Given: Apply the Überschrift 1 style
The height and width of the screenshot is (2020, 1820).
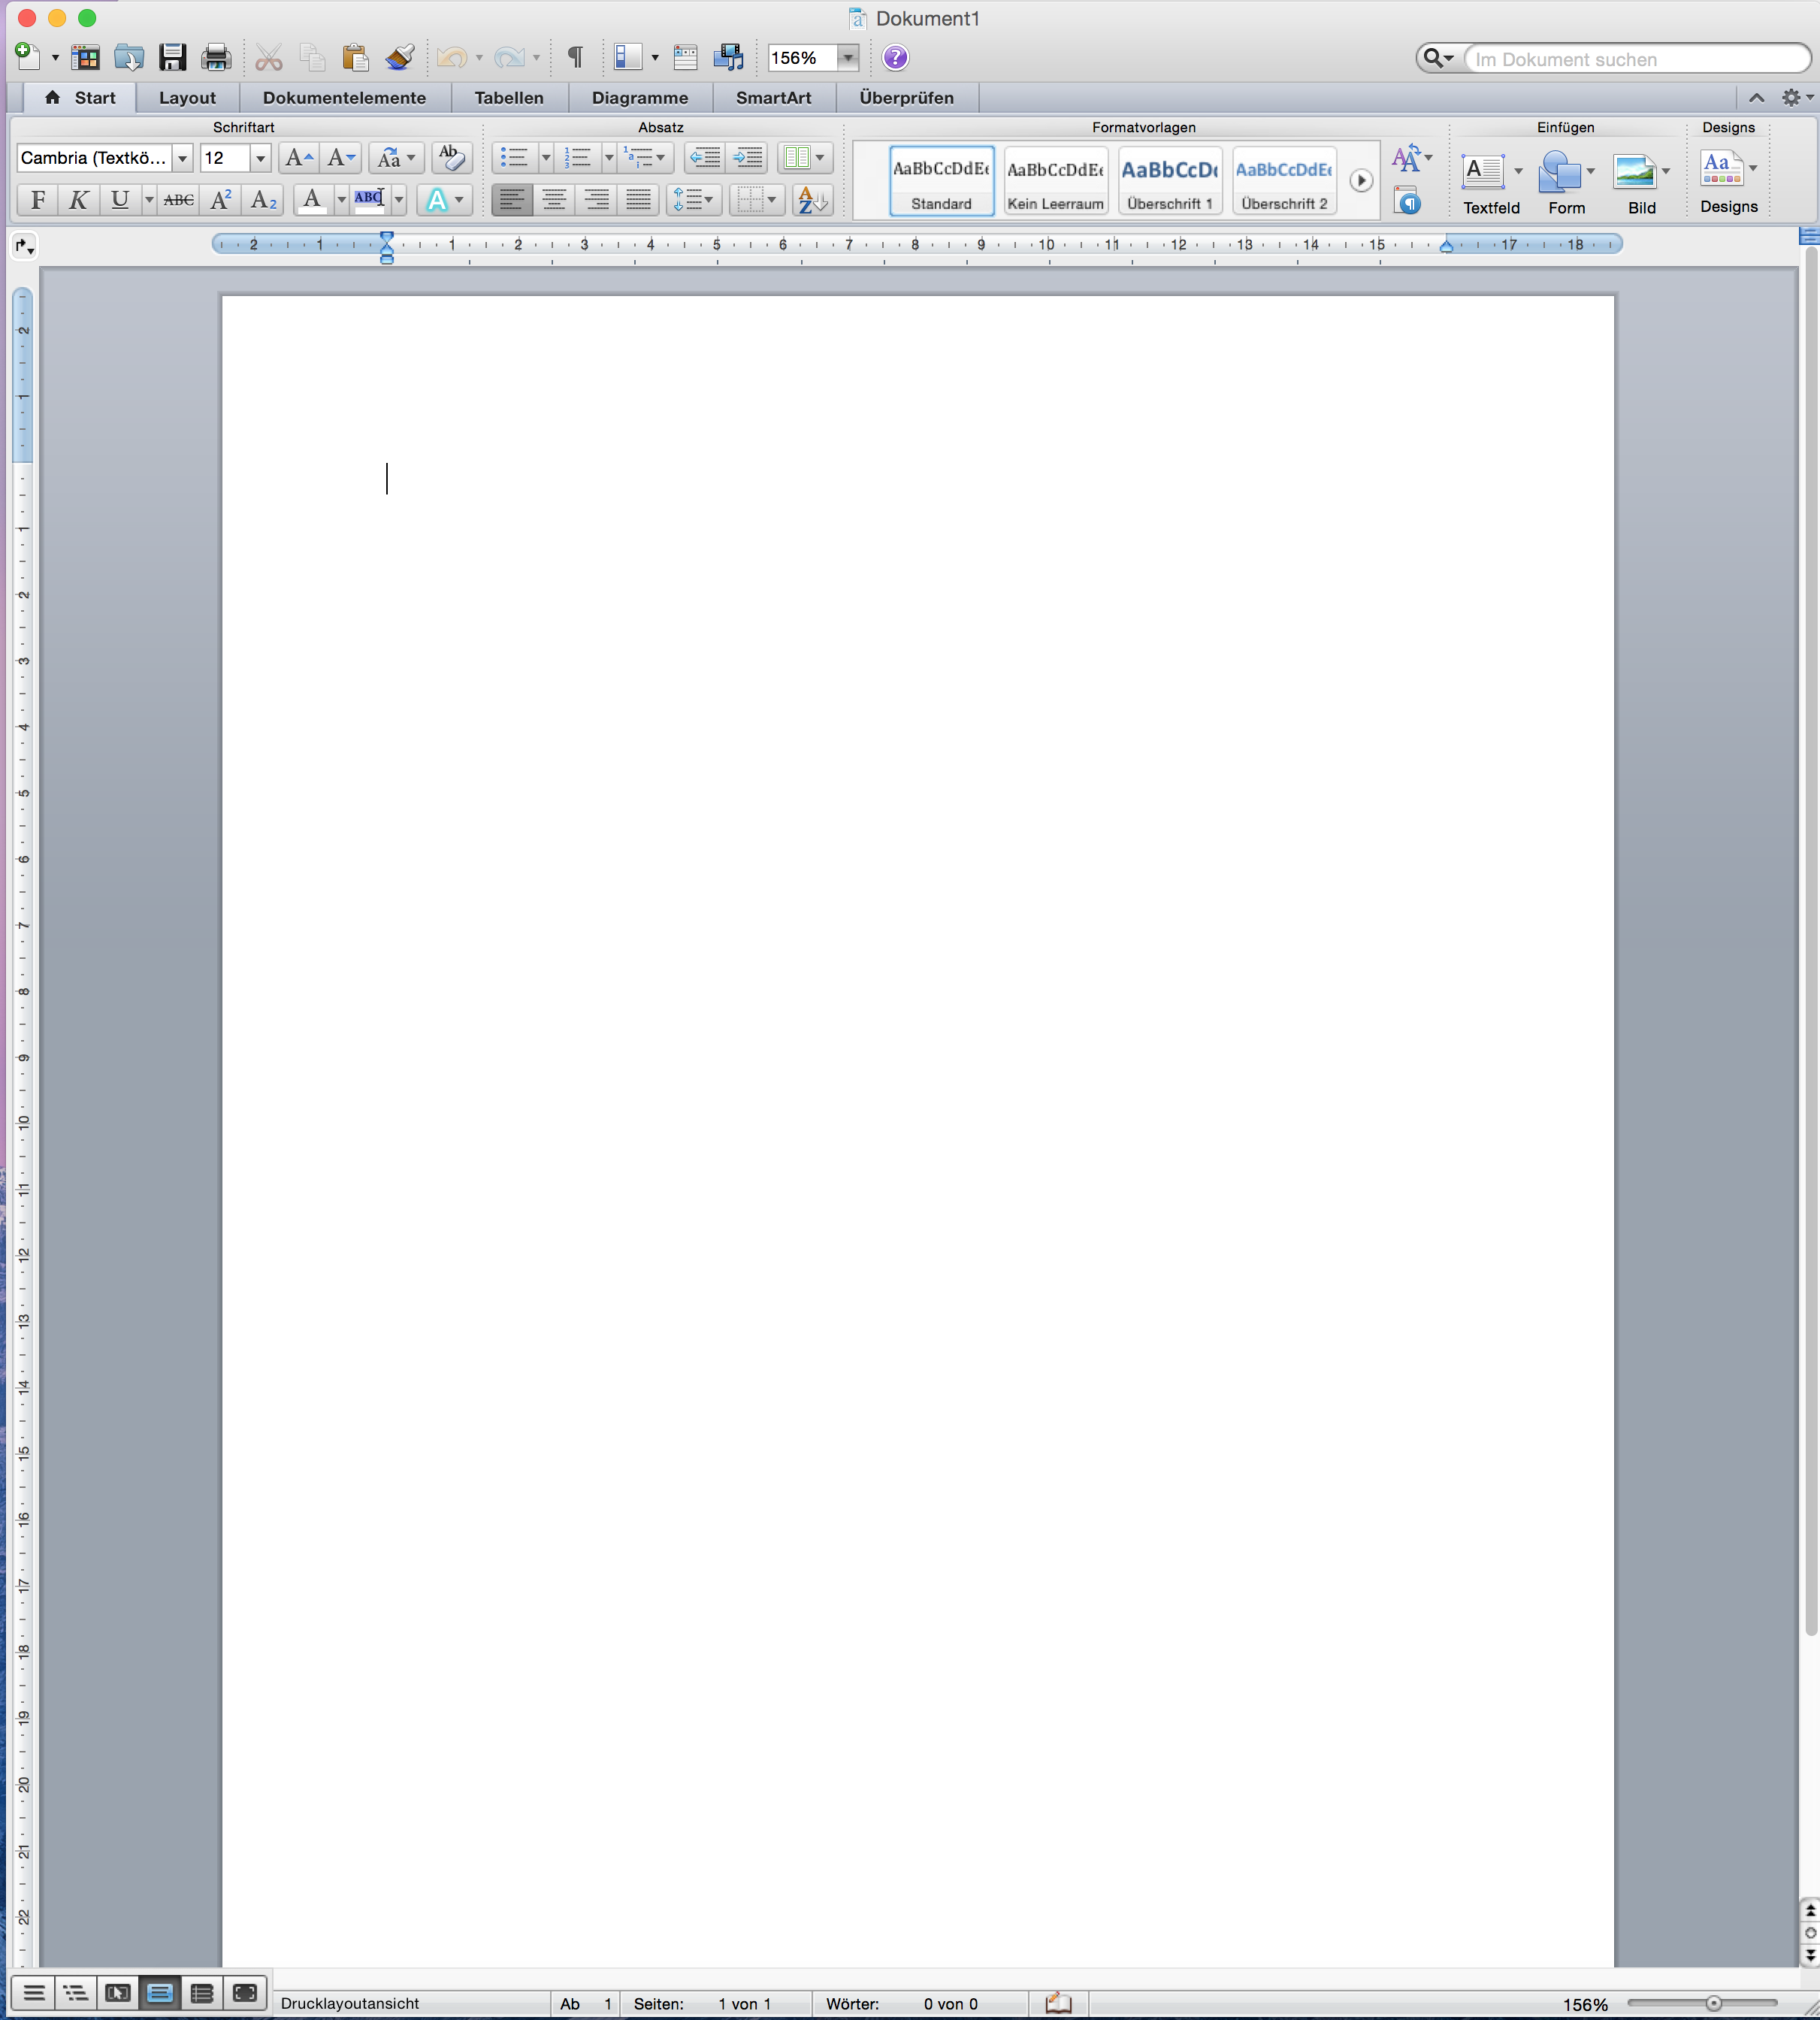Looking at the screenshot, I should click(1169, 181).
